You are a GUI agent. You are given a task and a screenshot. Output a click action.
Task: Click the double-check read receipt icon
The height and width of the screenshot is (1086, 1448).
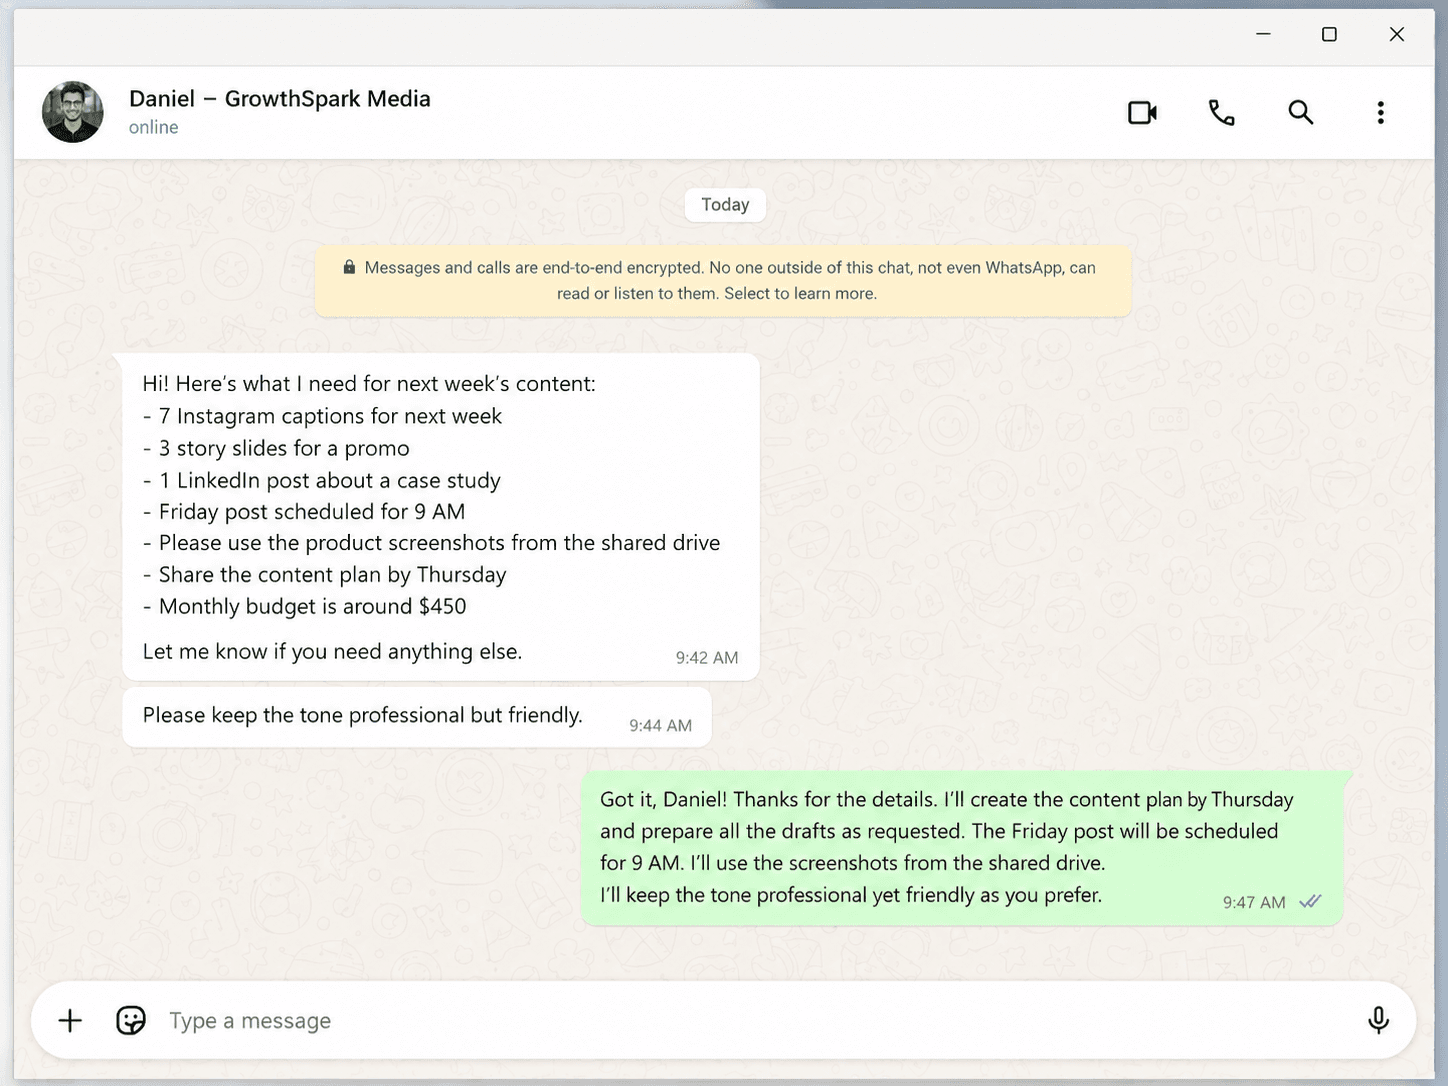click(1310, 902)
